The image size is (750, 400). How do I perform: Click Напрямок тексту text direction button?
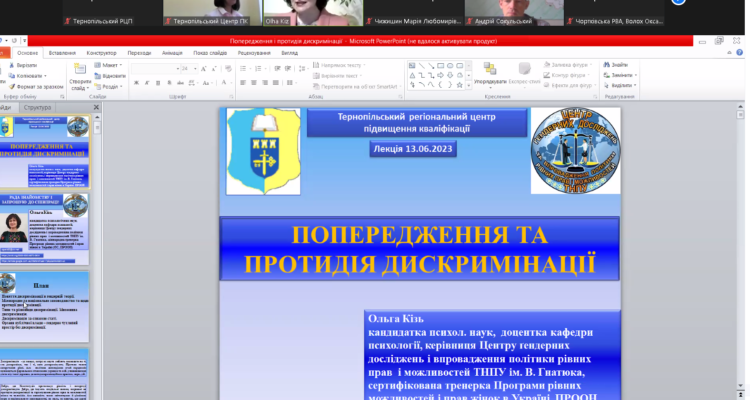339,65
